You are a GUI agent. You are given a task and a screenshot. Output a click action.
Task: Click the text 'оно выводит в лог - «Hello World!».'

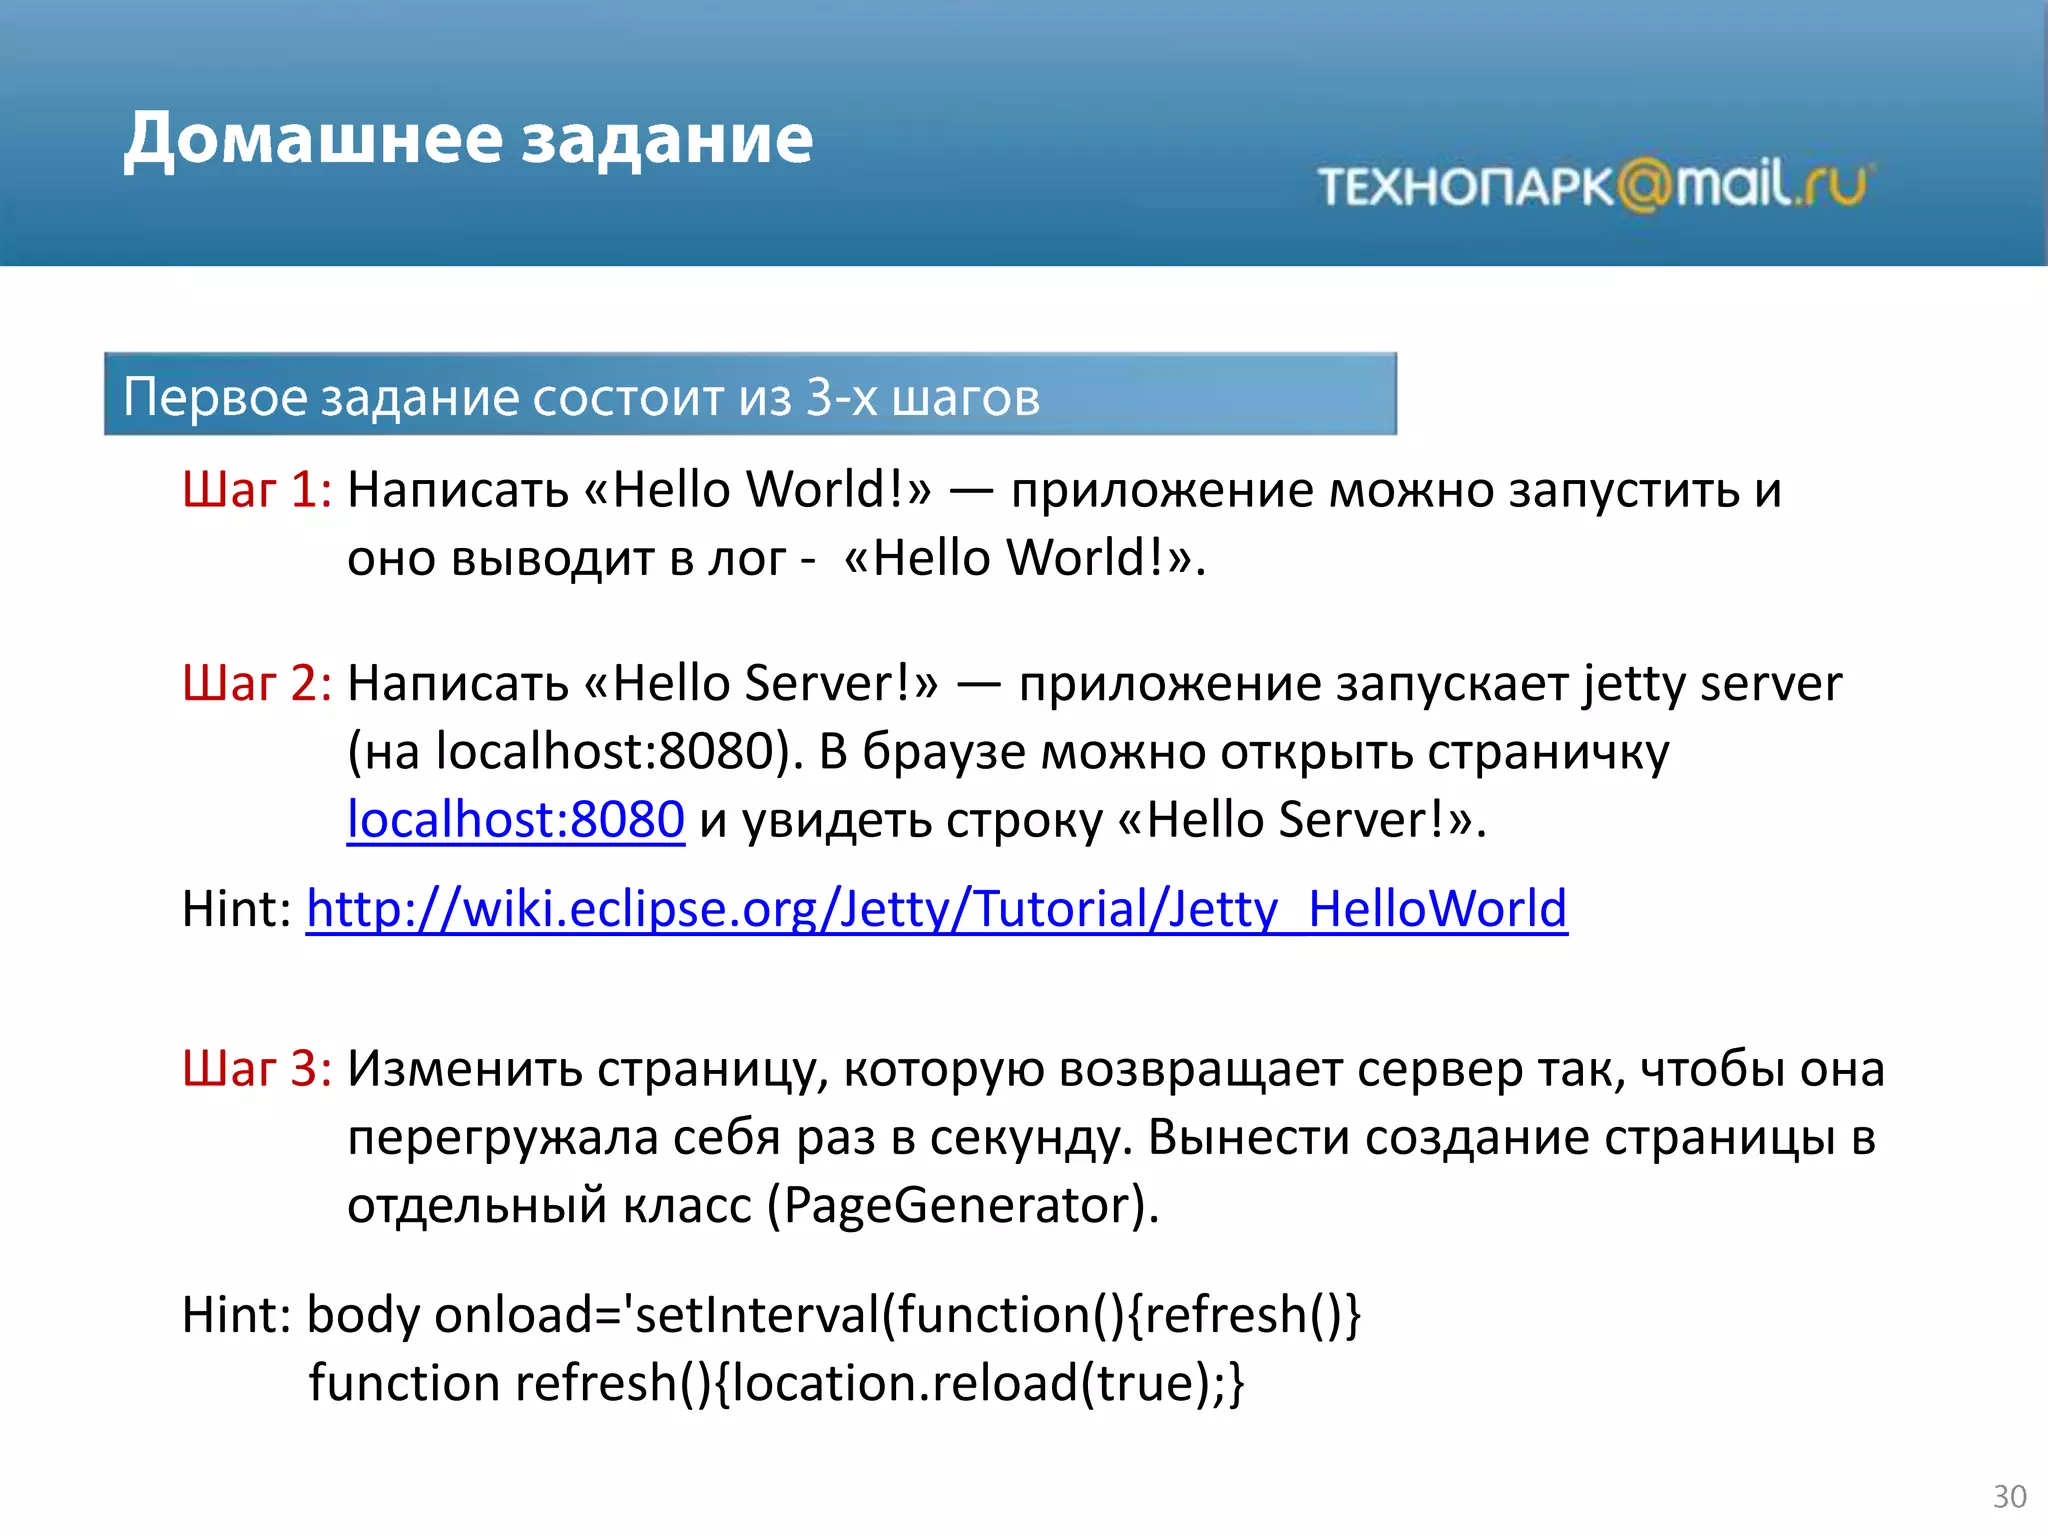click(x=776, y=558)
